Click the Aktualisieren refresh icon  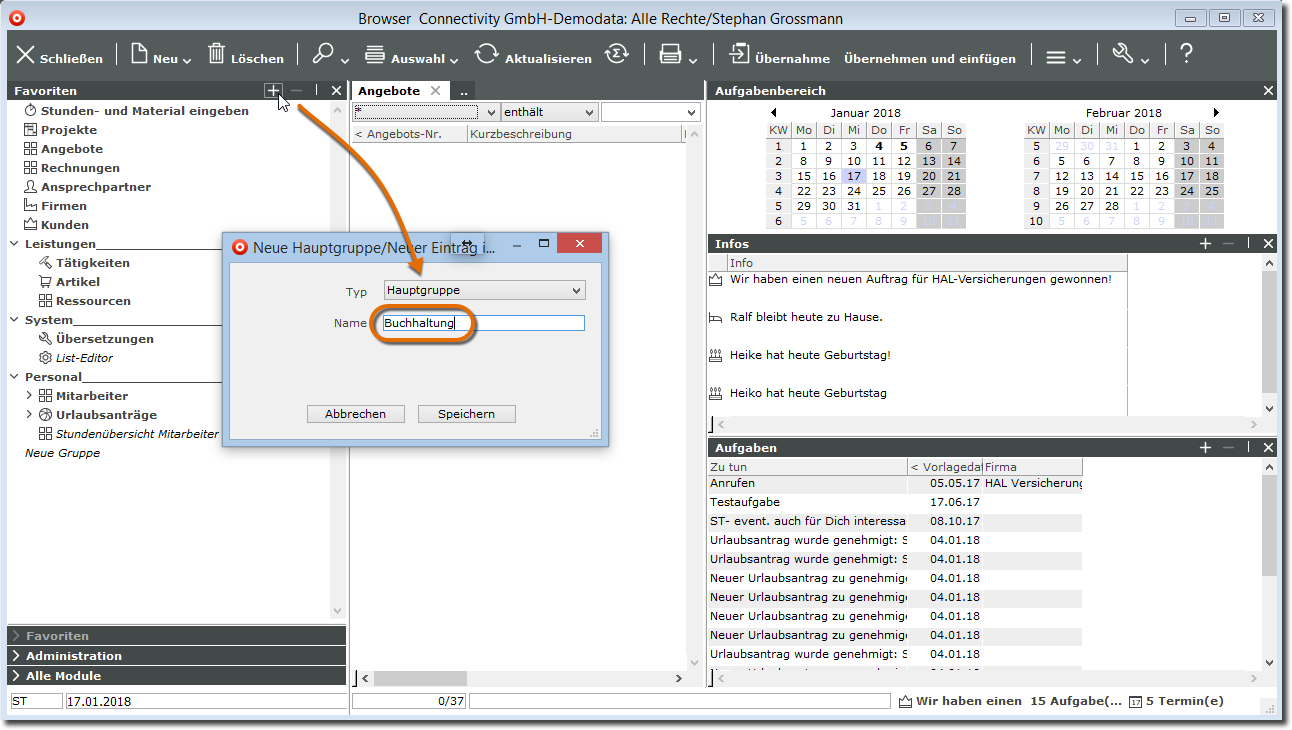[x=486, y=55]
